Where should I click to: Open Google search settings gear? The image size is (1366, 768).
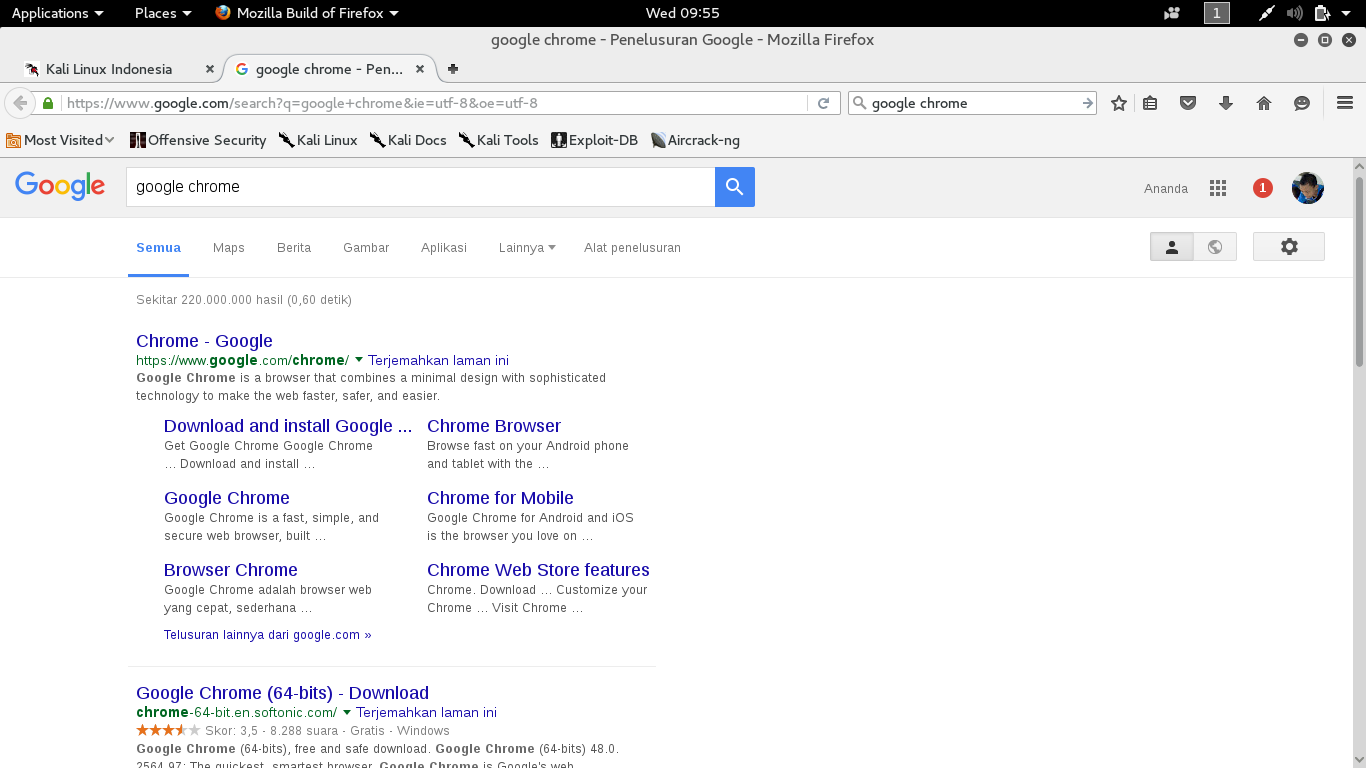(1289, 247)
